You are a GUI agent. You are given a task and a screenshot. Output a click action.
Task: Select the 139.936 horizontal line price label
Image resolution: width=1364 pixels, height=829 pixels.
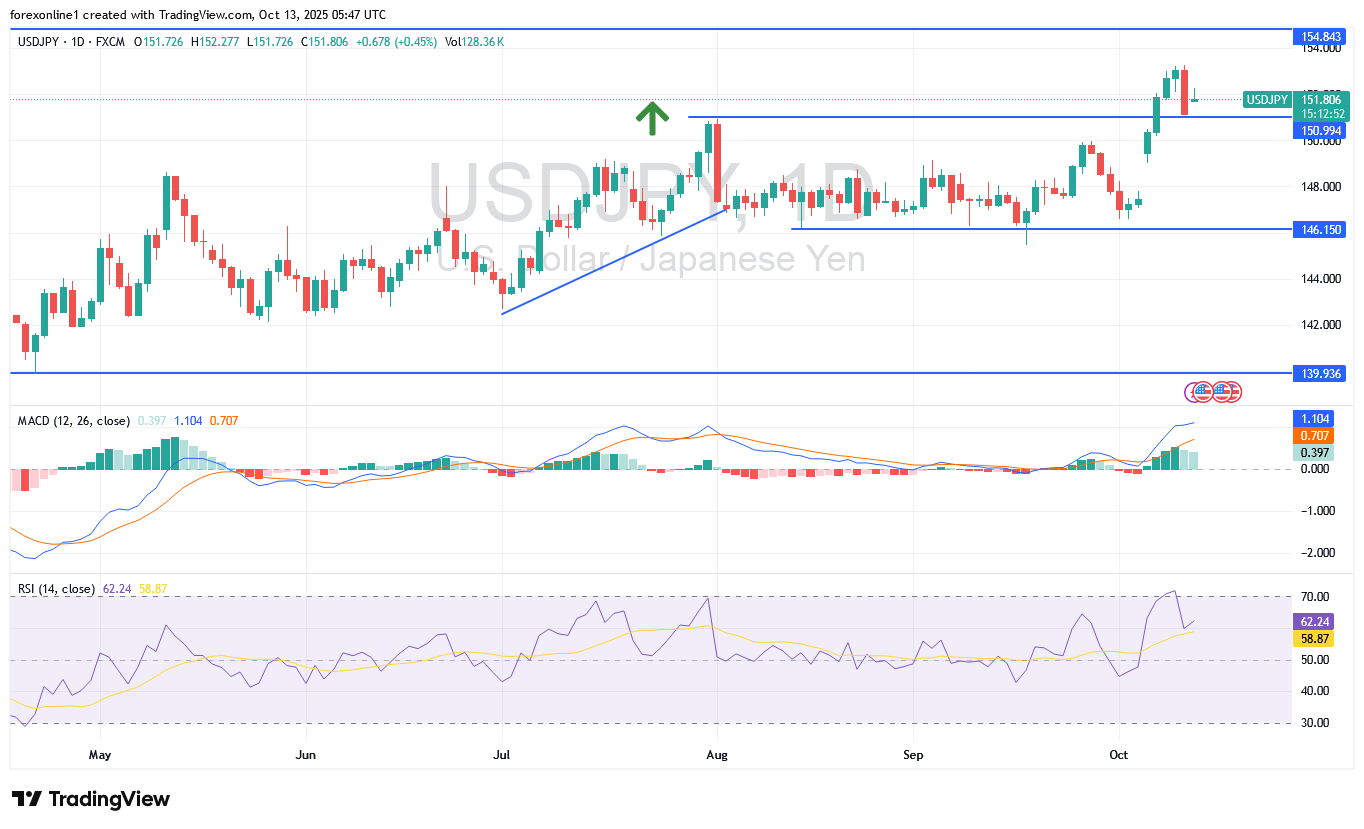(1321, 373)
